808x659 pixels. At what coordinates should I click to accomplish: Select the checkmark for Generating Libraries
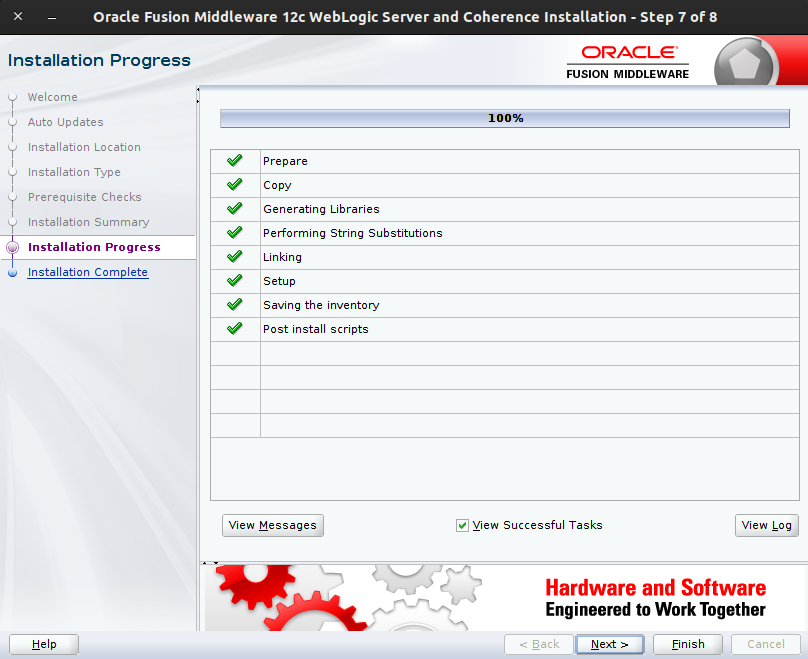[x=234, y=208]
